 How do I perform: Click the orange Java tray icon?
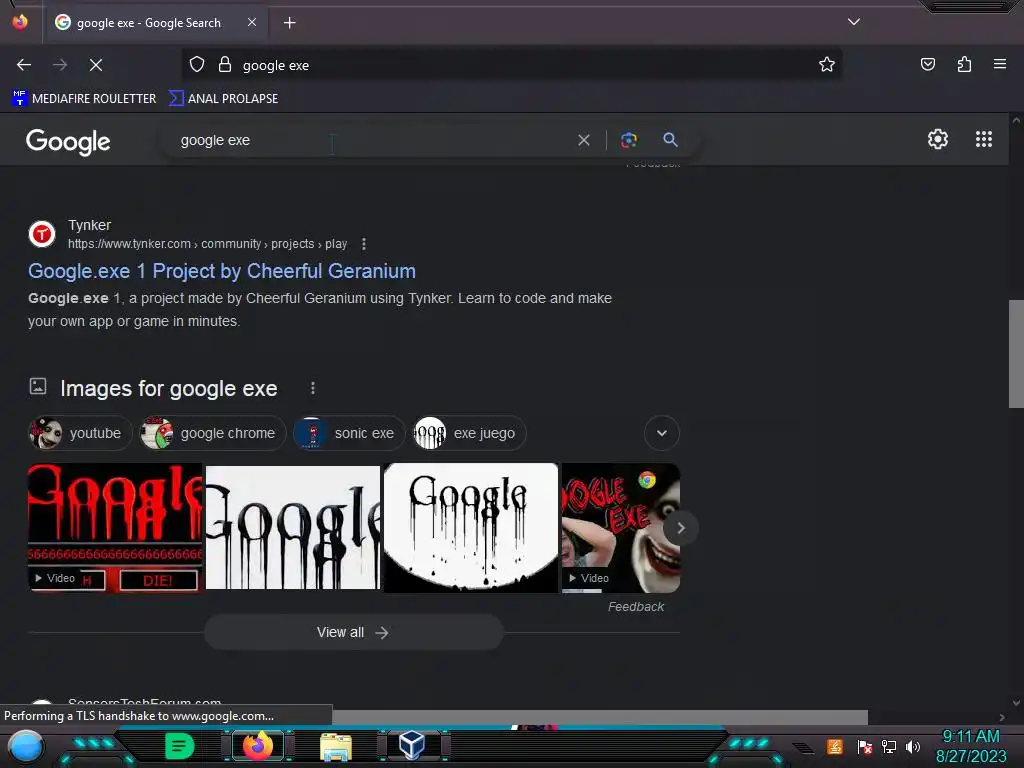coord(835,746)
